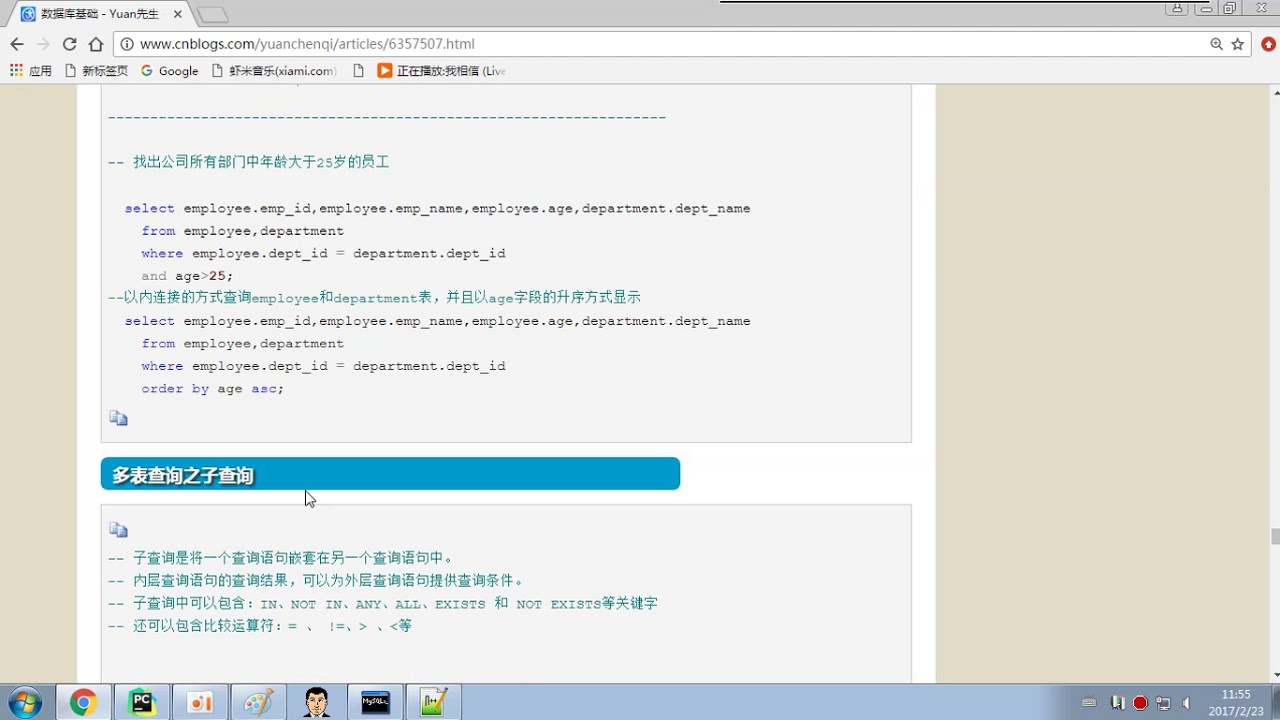Screen dimensions: 1280x720
Task: Click the keyboard icon in system tray
Action: (x=1089, y=703)
